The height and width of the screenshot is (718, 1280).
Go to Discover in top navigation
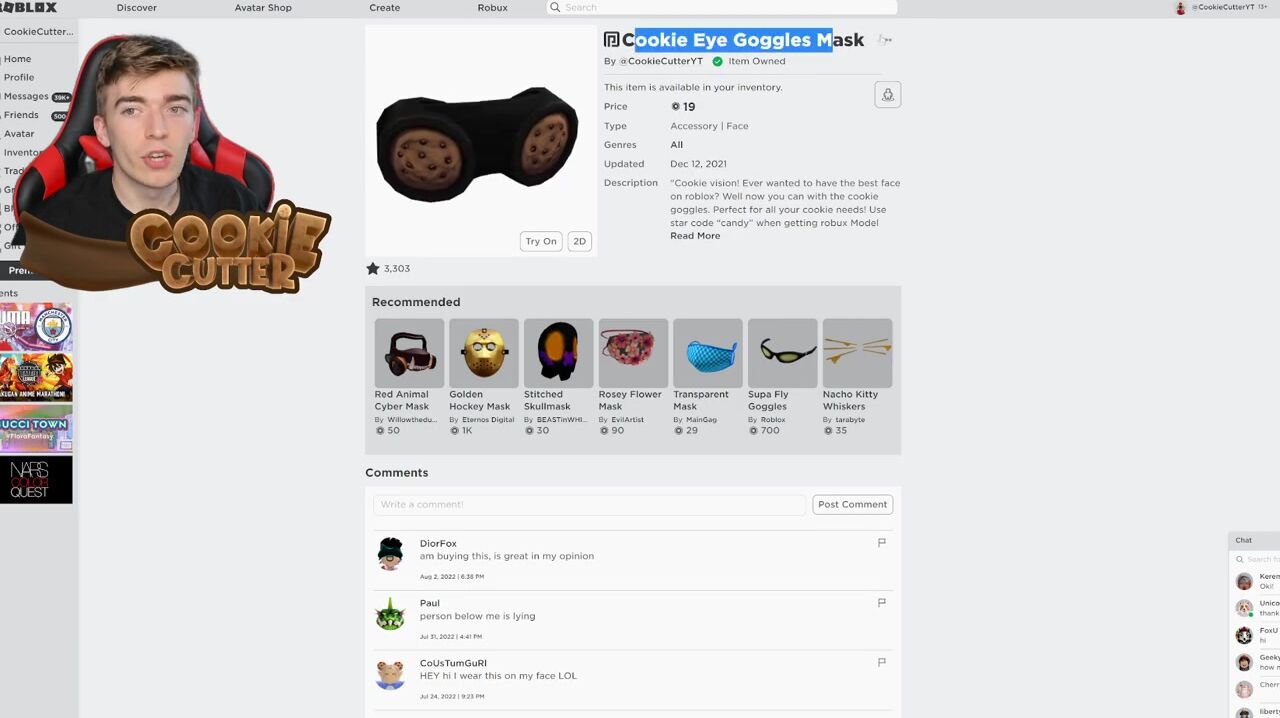[x=137, y=7]
